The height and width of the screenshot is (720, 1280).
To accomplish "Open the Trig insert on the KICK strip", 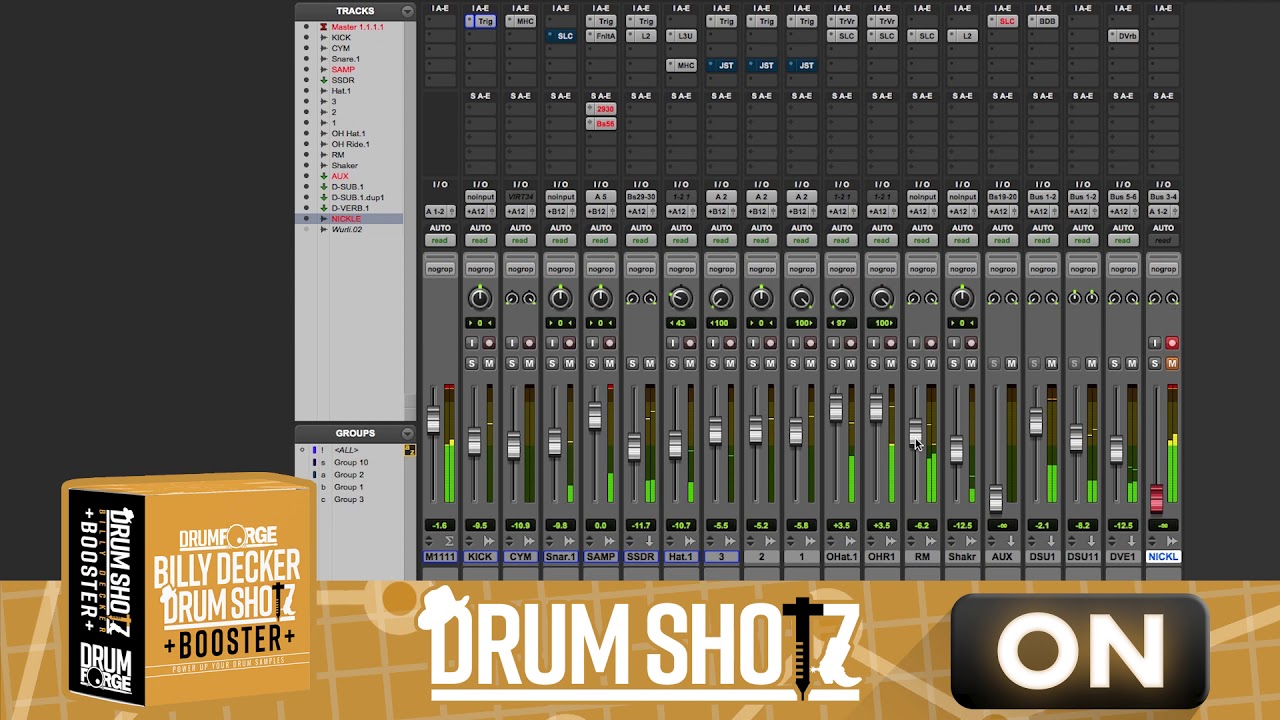I will 480,21.
